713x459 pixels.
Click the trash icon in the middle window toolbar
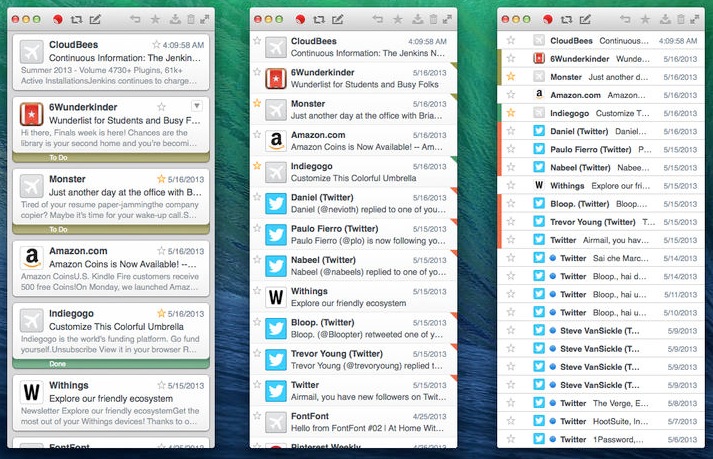pos(434,19)
